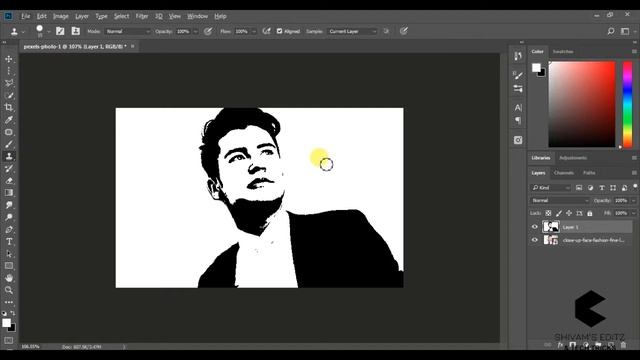This screenshot has width=640, height=360.
Task: Open the Character panel icon
Action: (x=518, y=108)
